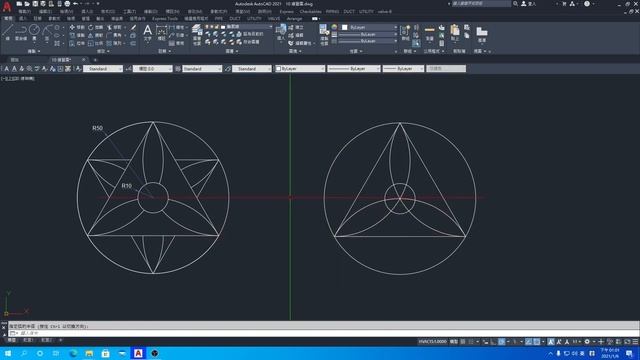Image resolution: width=640 pixels, height=360 pixels.
Task: Choose the Mirror tool
Action: pyautogui.click(x=95, y=35)
